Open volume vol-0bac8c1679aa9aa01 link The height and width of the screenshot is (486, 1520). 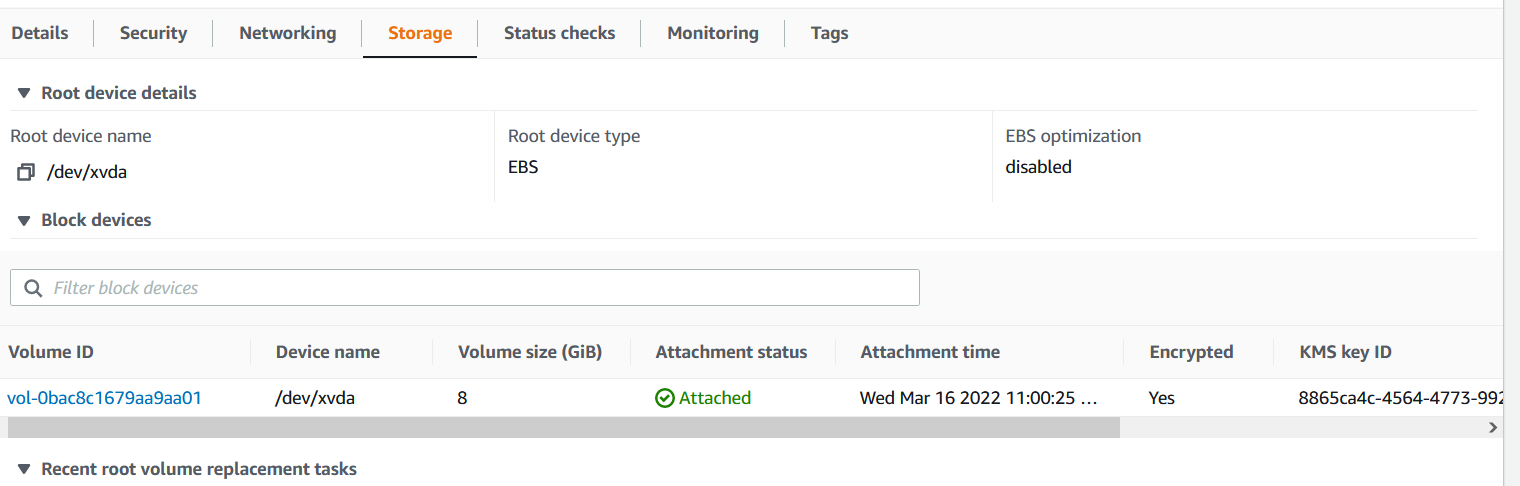coord(105,398)
